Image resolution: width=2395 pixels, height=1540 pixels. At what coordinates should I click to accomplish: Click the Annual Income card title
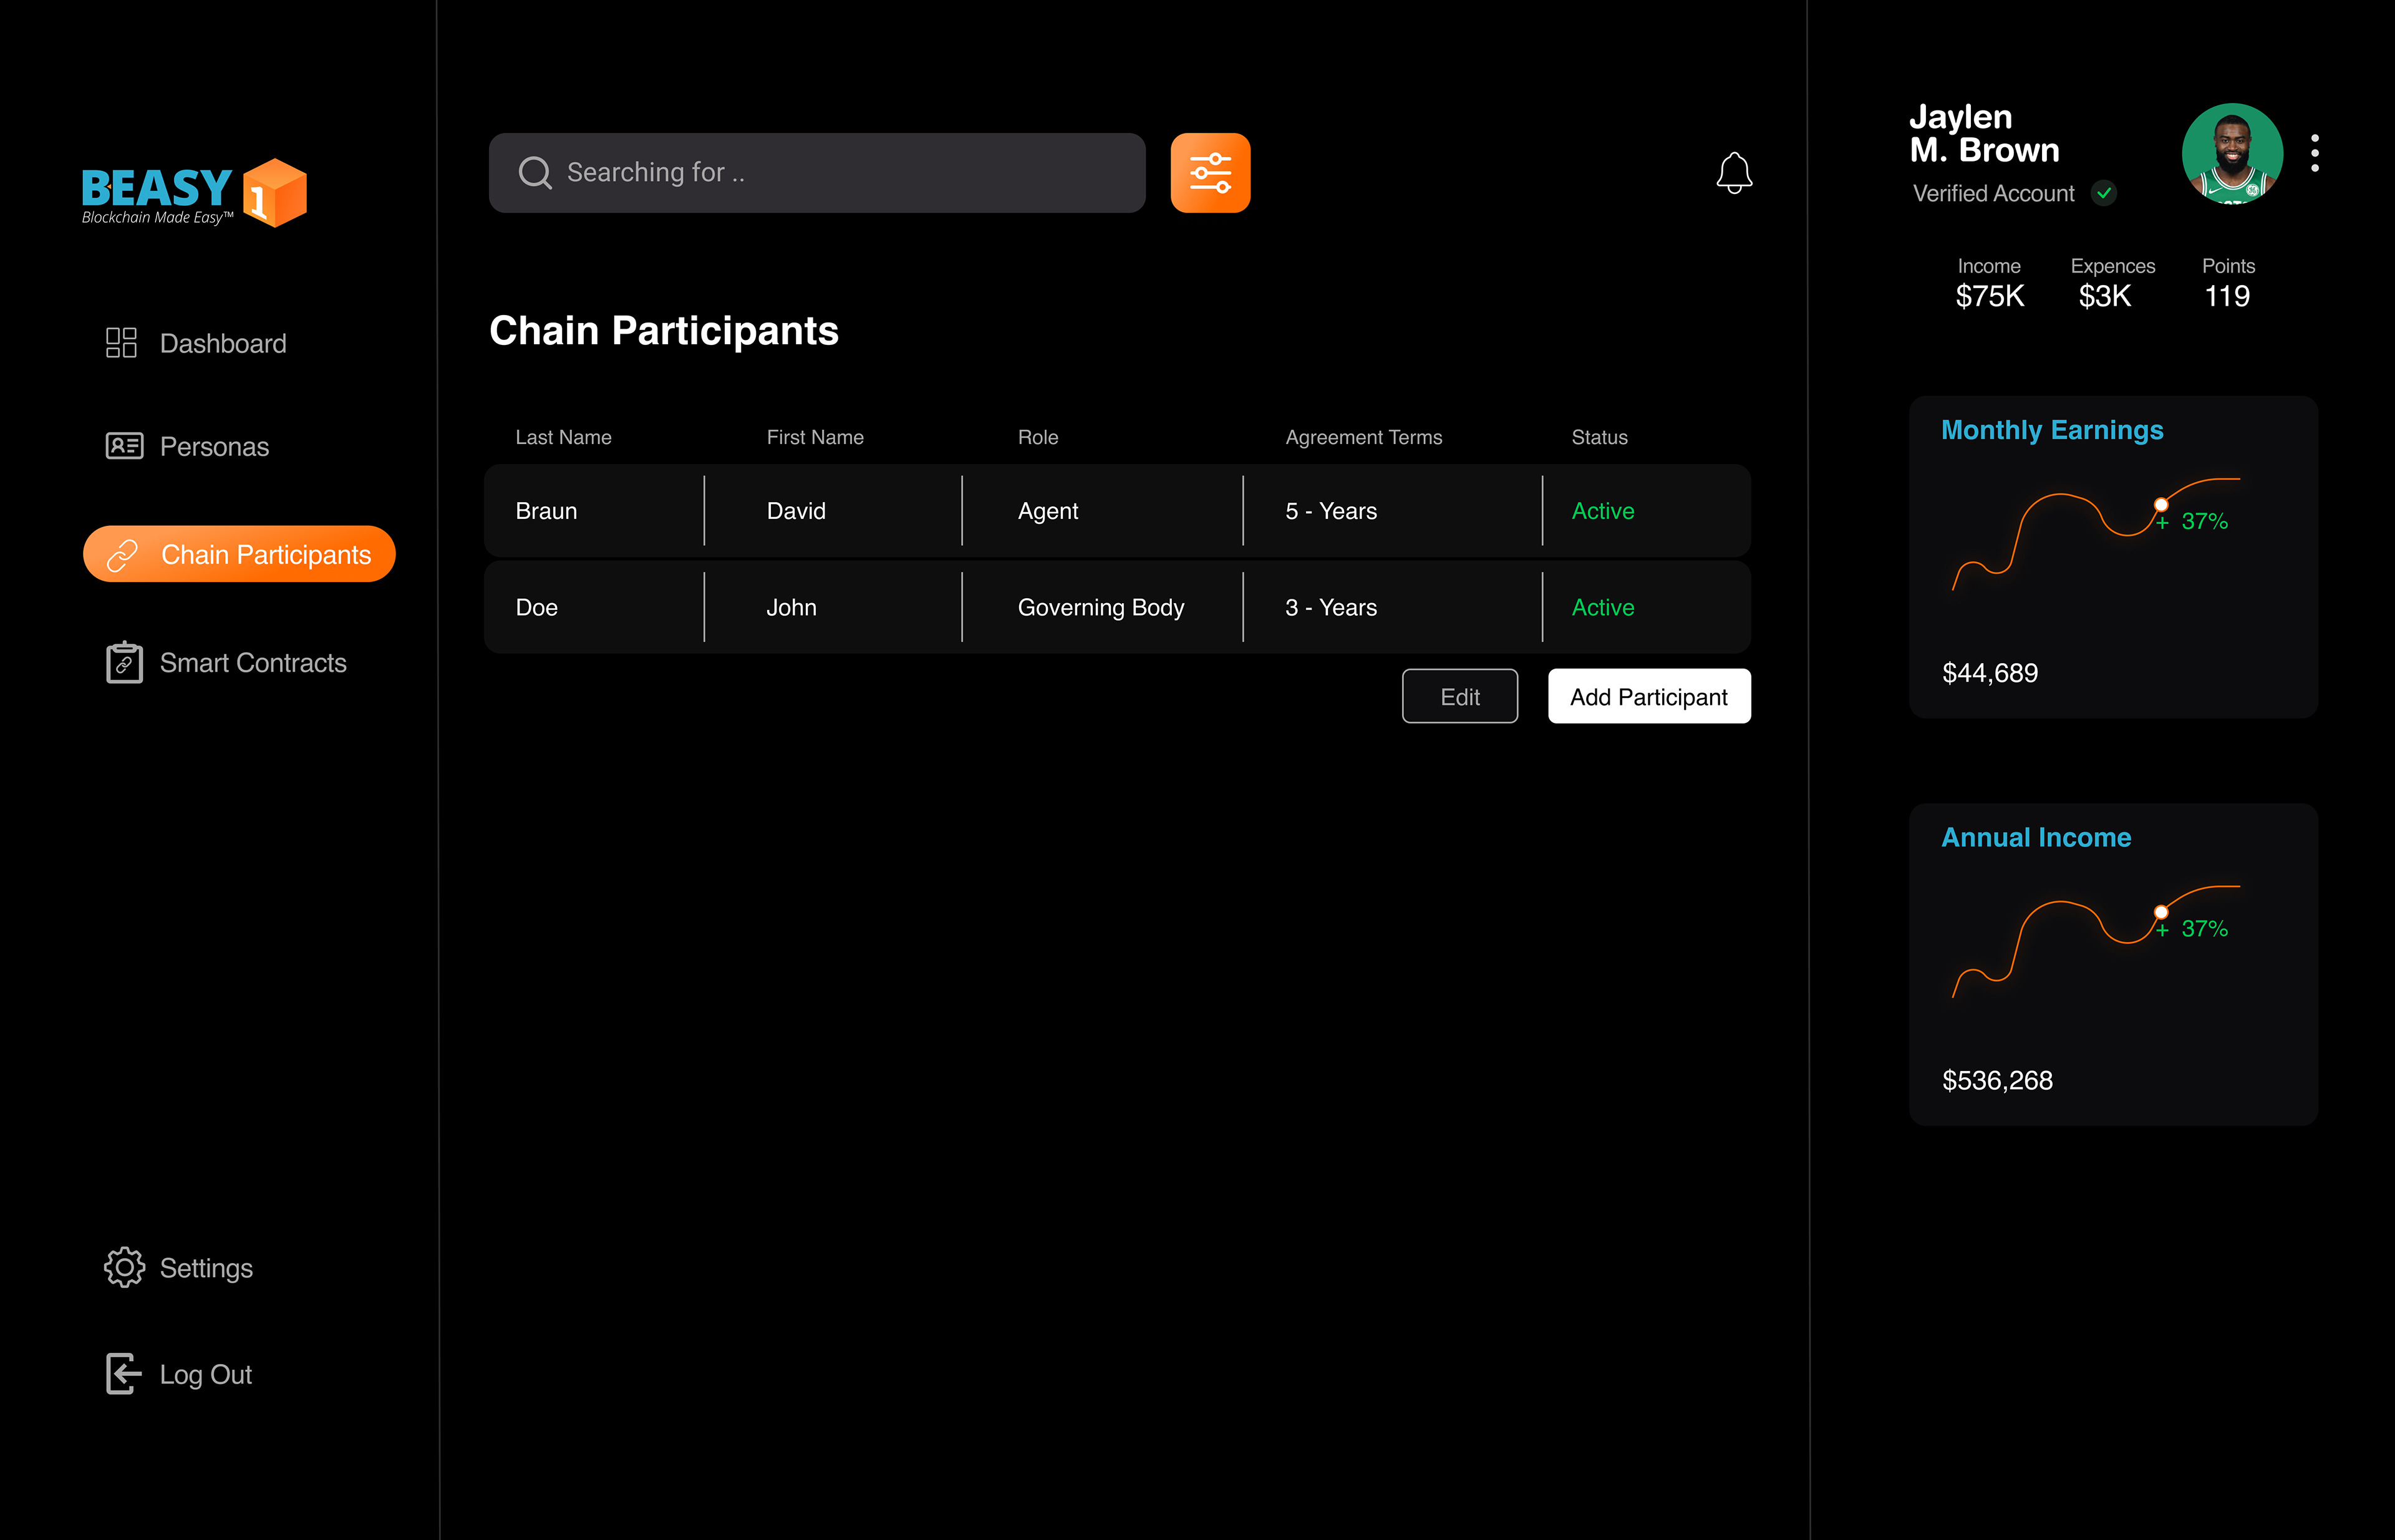point(2036,837)
